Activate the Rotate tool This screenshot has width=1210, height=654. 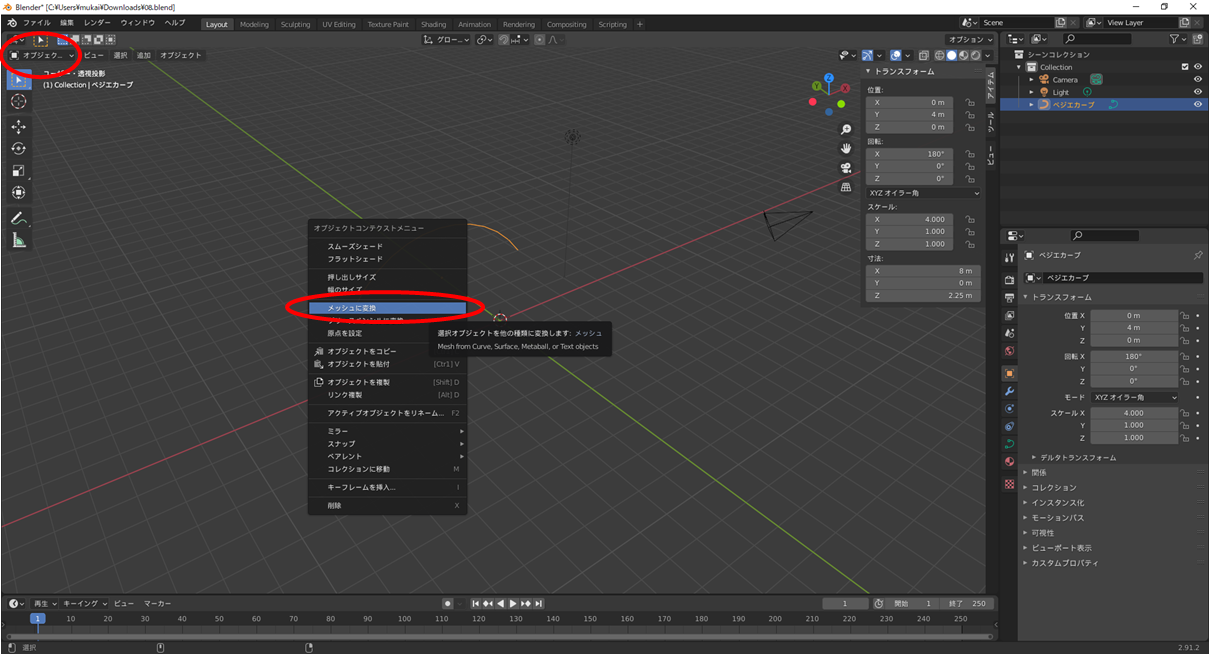pos(19,149)
